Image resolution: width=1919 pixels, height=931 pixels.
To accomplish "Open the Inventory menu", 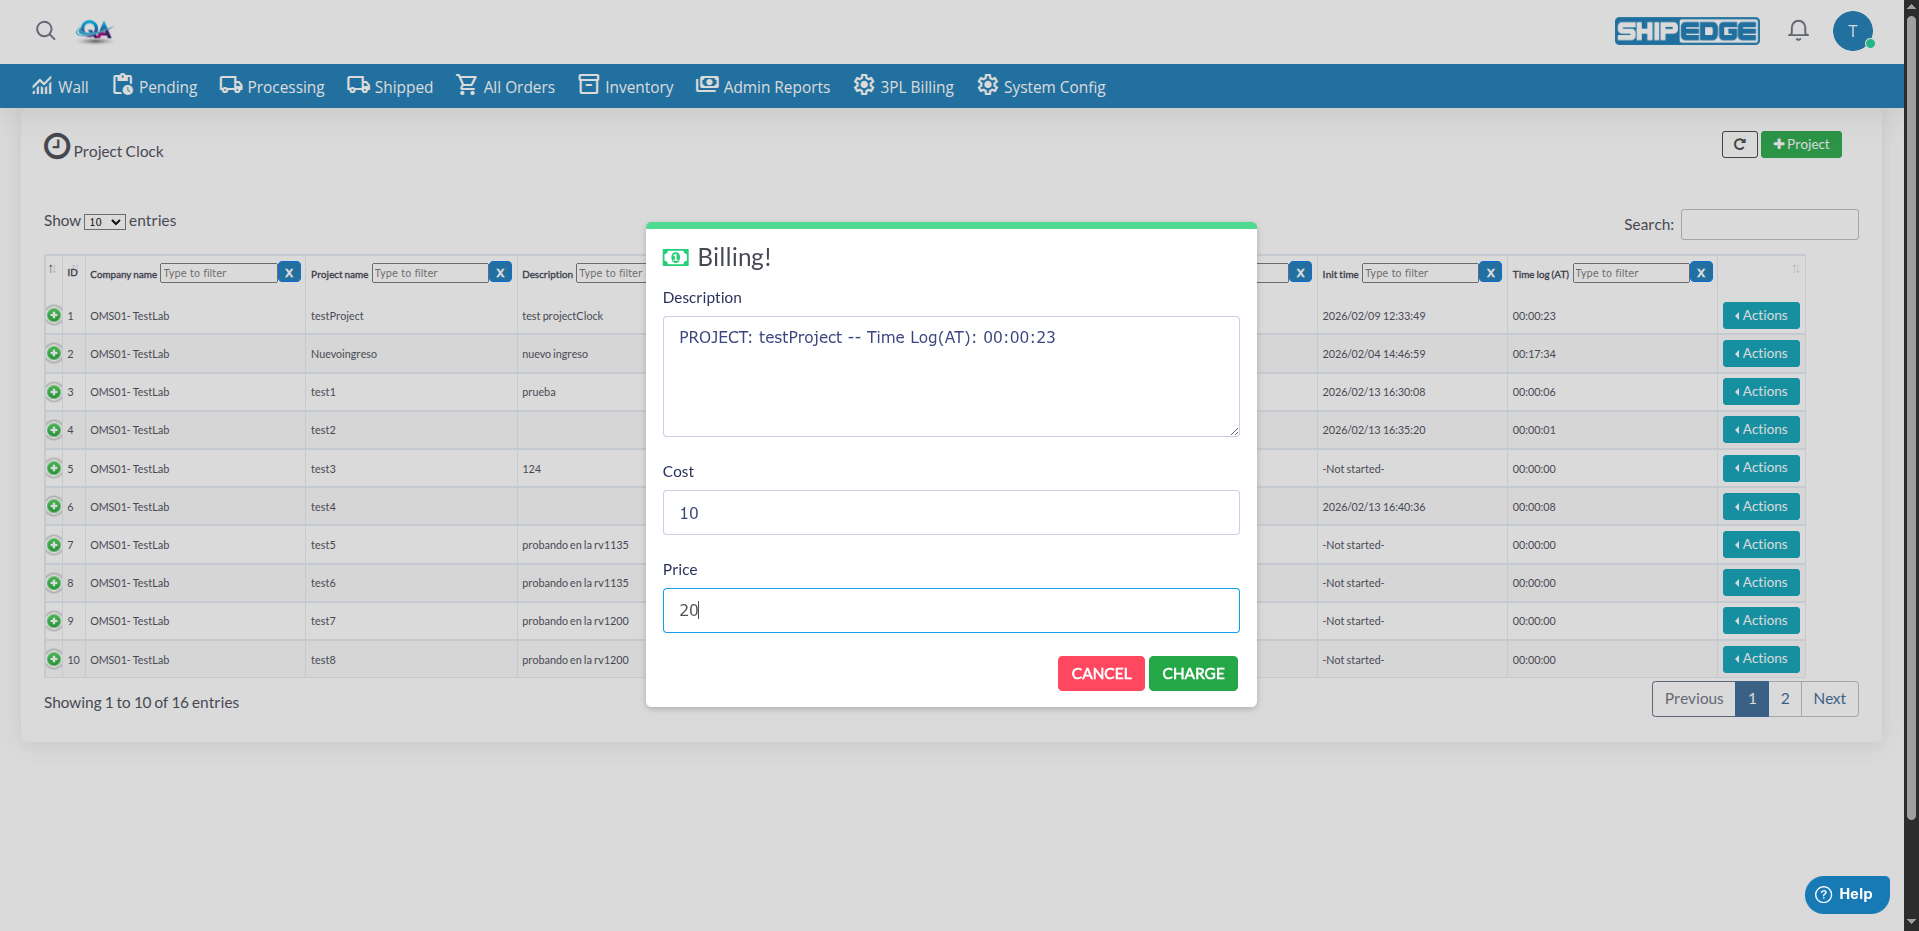I will point(626,87).
